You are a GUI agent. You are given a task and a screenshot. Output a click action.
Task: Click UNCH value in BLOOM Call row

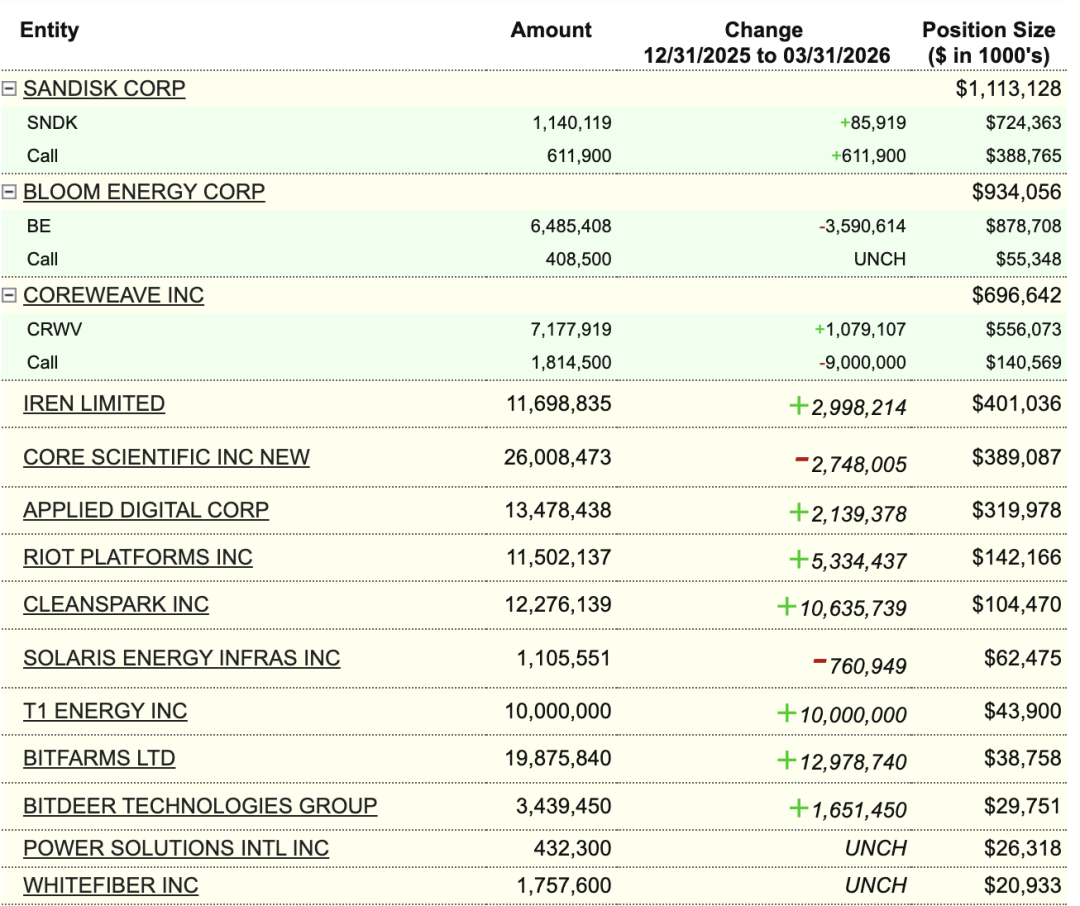coord(880,259)
